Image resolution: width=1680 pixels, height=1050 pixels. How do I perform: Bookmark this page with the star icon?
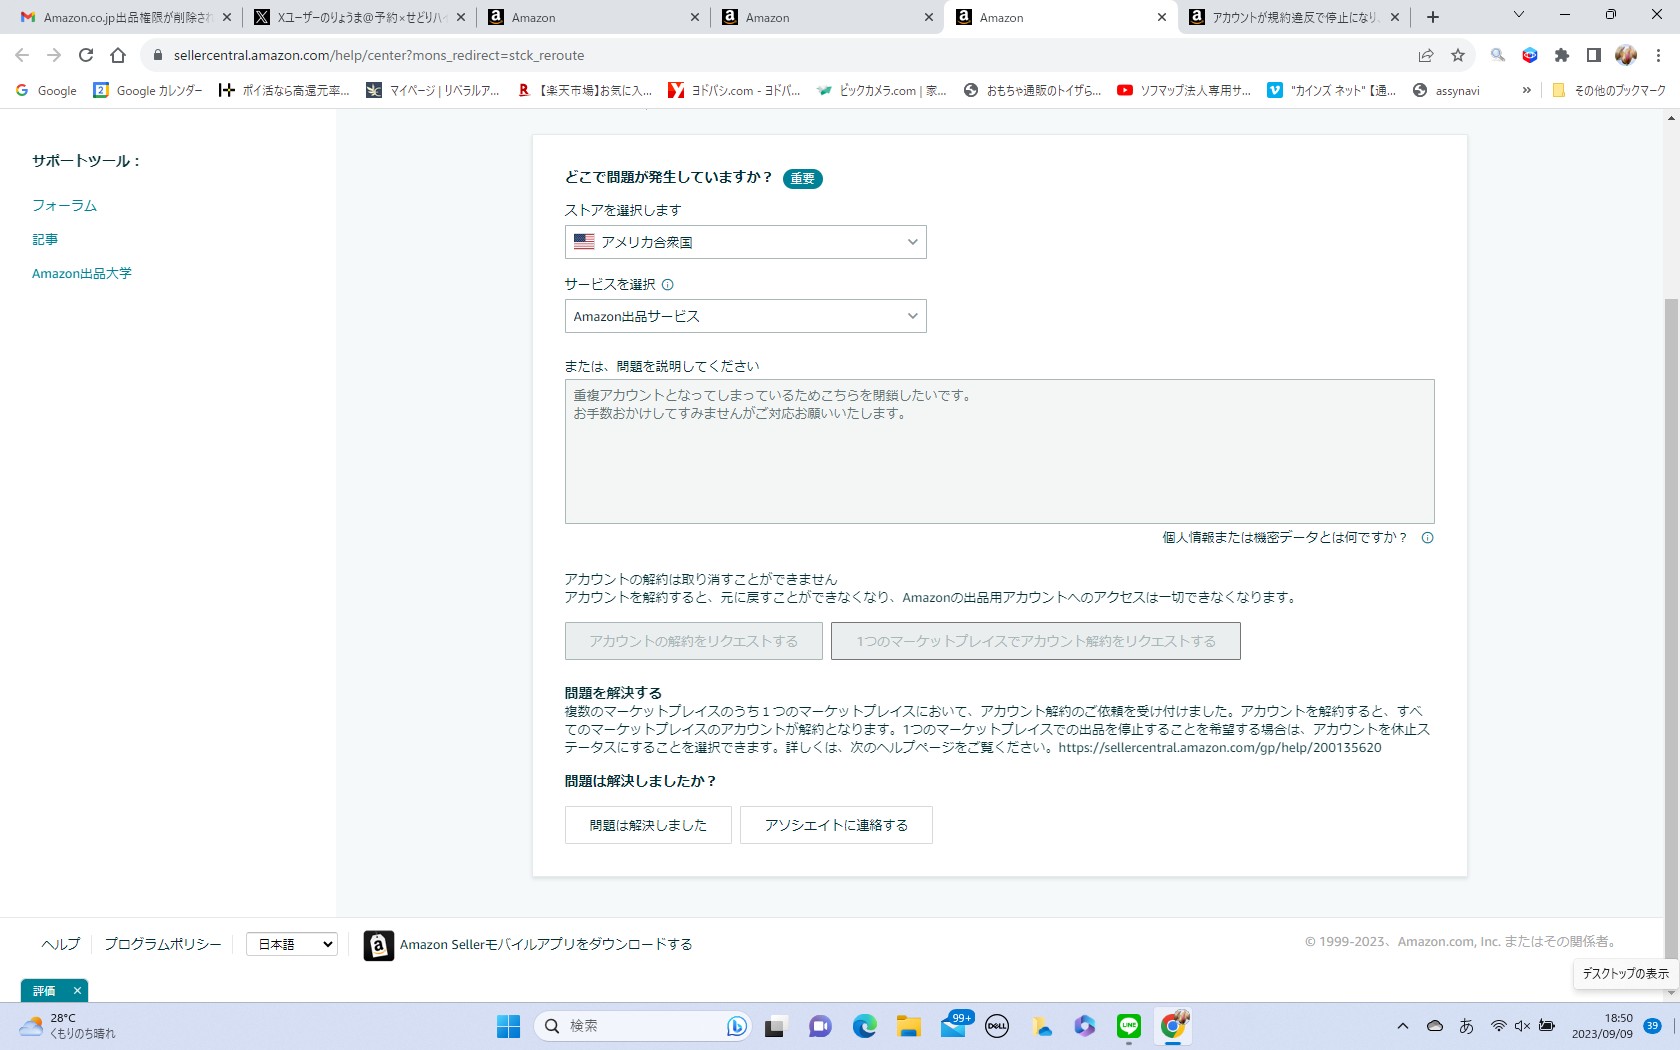(1458, 55)
